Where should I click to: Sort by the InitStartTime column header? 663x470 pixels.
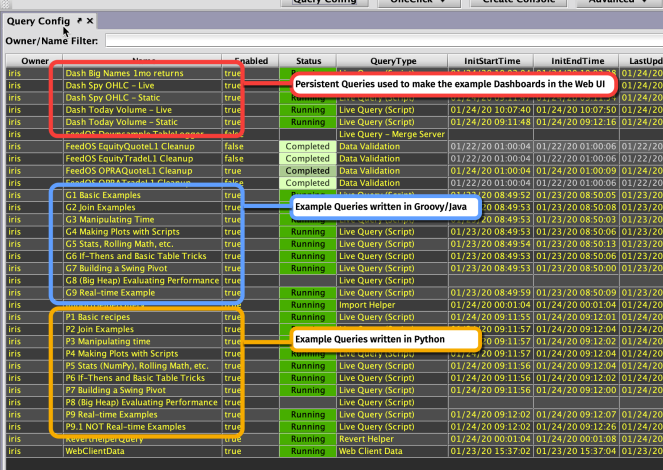click(x=492, y=61)
